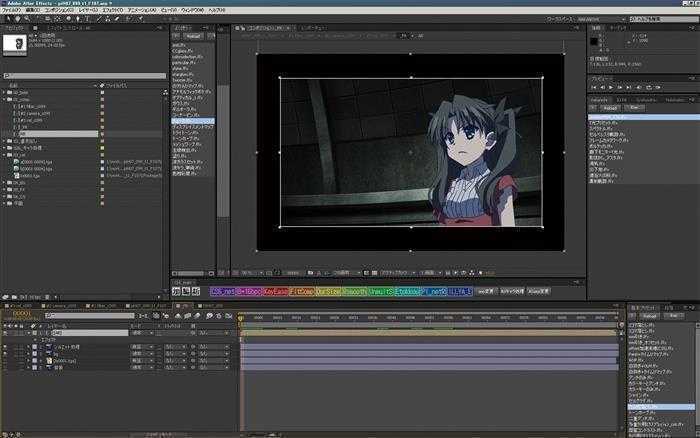This screenshot has width=700, height=438.
Task: Open parent dropdown for layer 4
Action: coord(213,361)
